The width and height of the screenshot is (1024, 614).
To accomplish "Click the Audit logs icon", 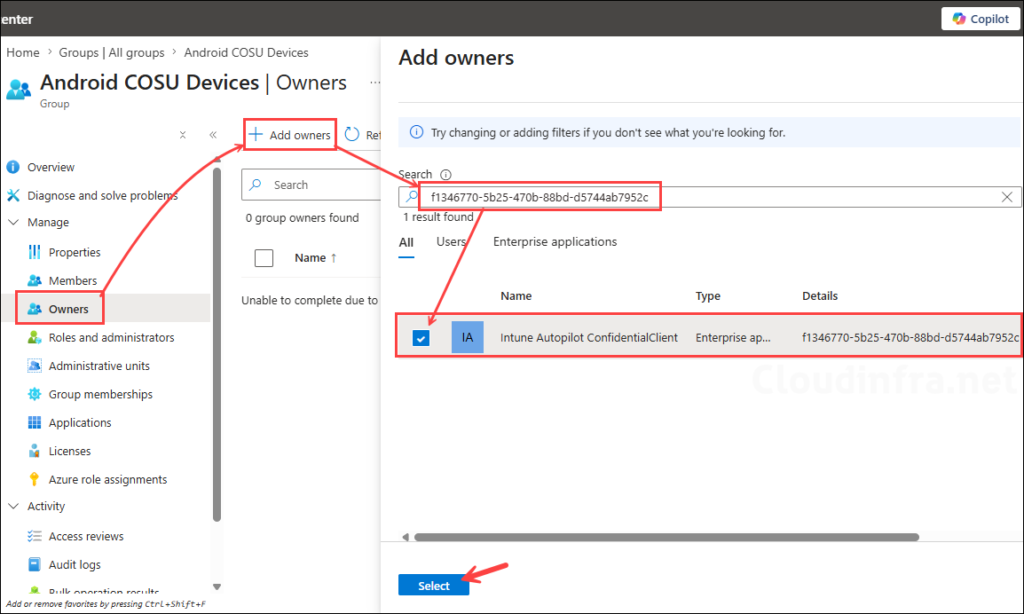I will point(35,564).
